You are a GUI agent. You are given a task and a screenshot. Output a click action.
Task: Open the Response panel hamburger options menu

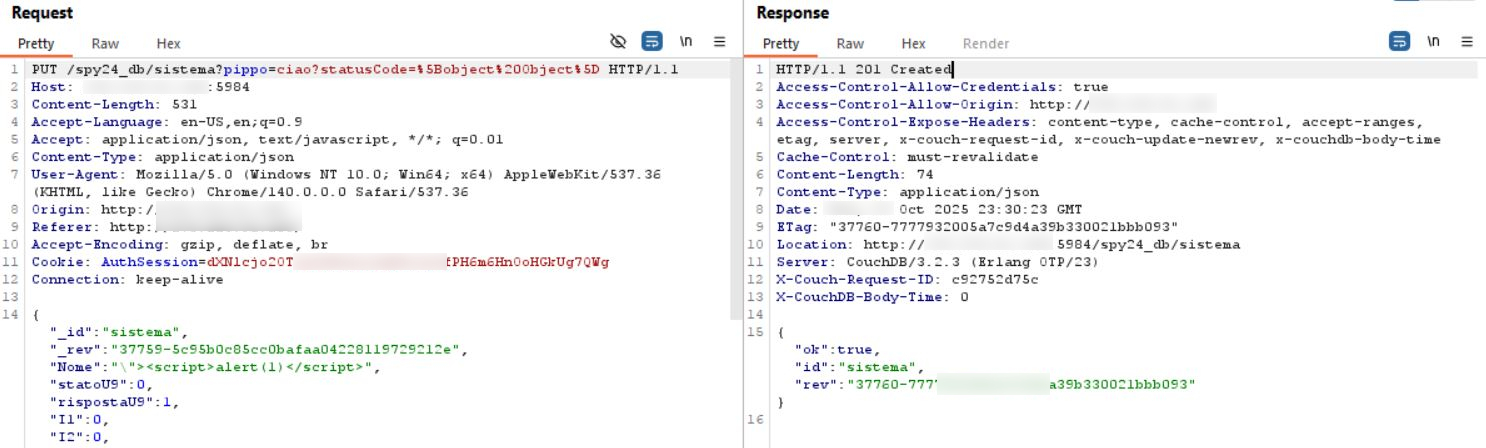click(x=1467, y=42)
